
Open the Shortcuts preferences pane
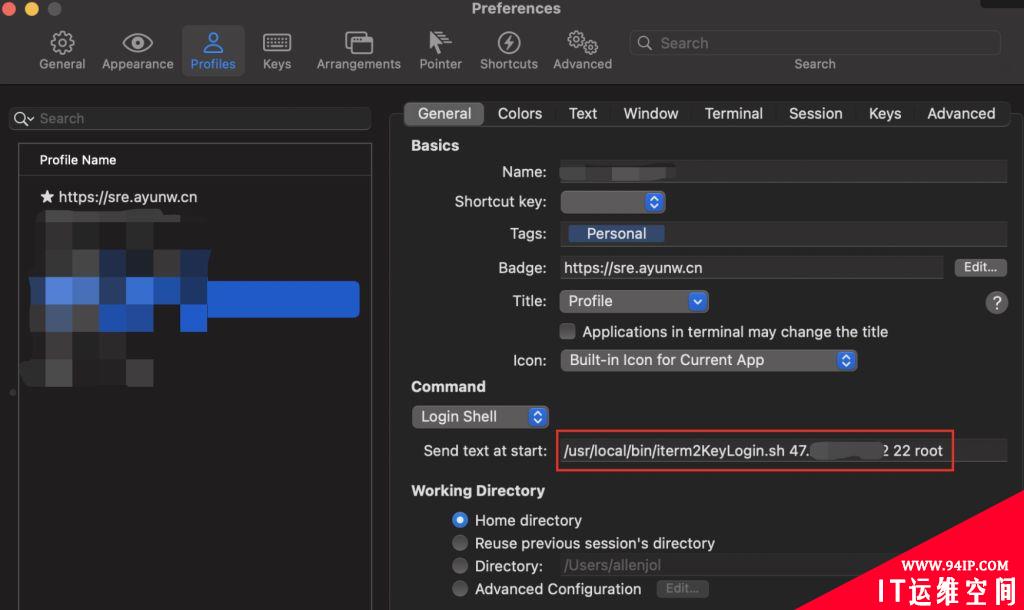tap(509, 50)
